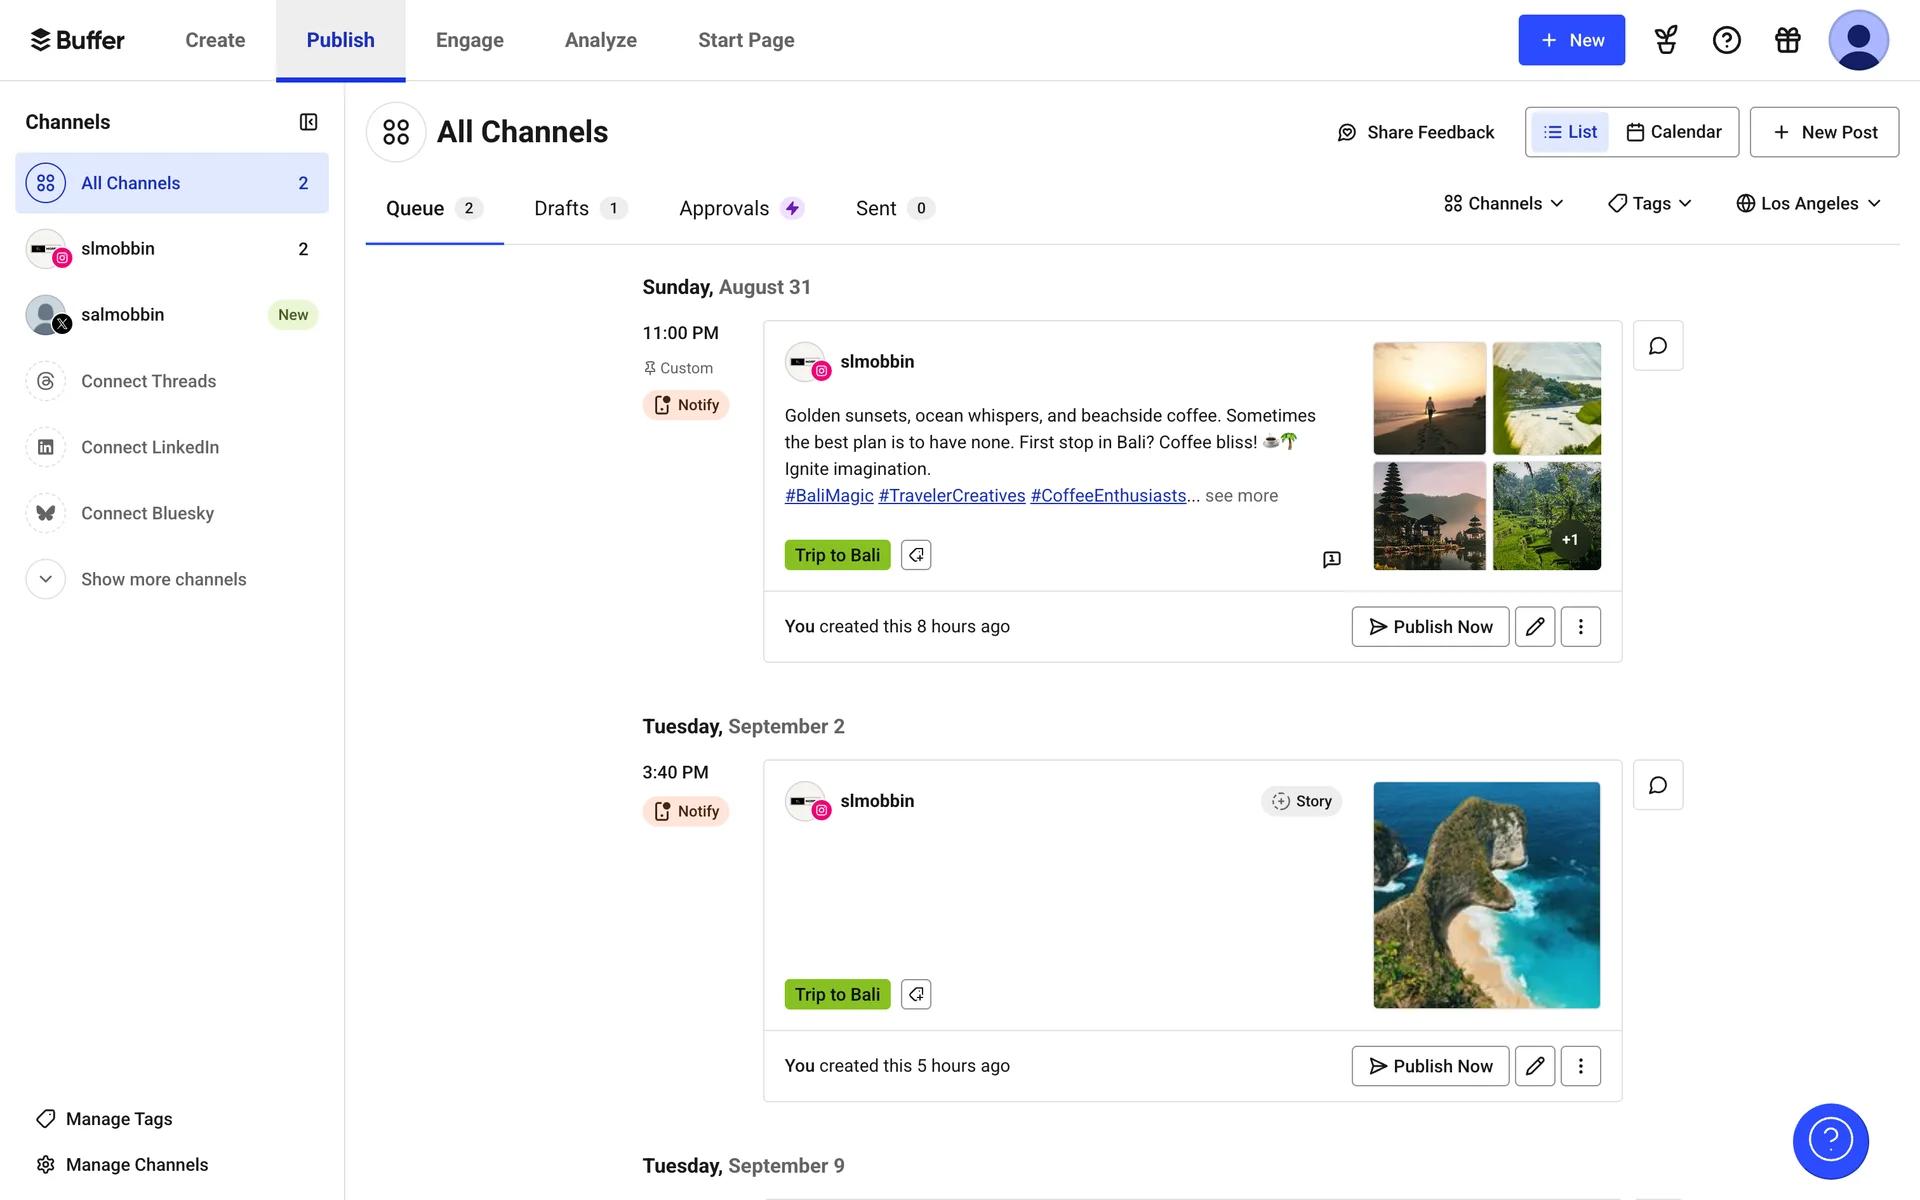
Task: Open the Channels filter dropdown
Action: click(1503, 204)
